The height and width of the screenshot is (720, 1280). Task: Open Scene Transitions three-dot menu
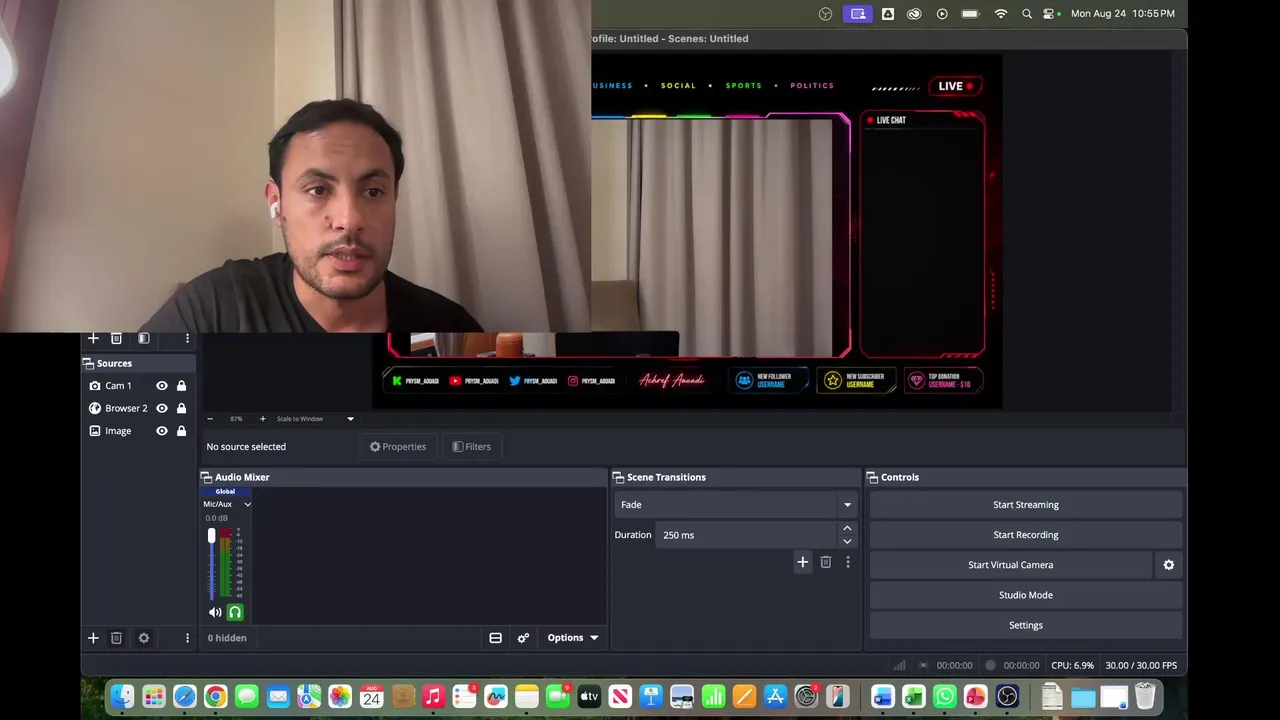click(848, 563)
